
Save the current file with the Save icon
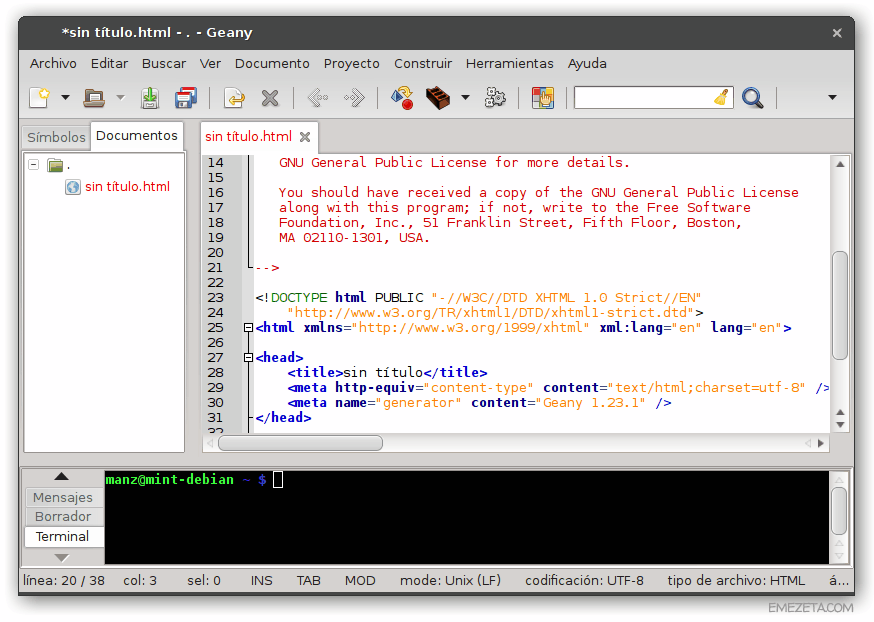[149, 98]
